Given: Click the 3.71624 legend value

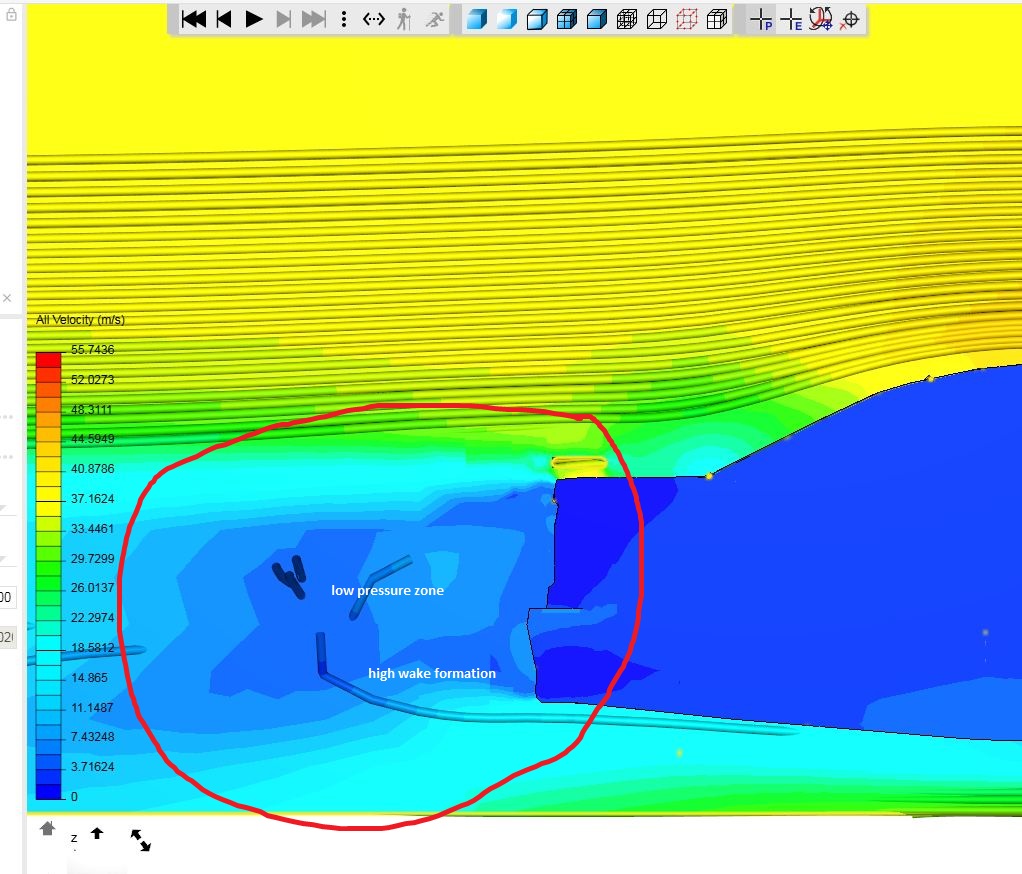Looking at the screenshot, I should (x=93, y=766).
